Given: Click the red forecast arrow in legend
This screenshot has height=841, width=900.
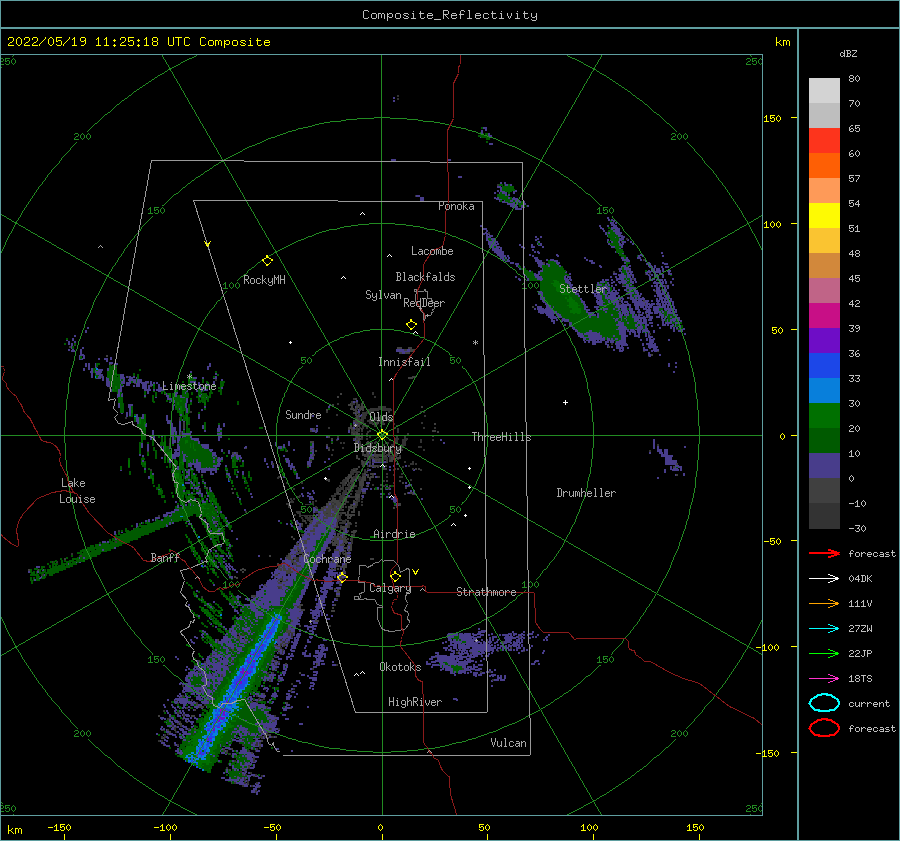Looking at the screenshot, I should [824, 553].
